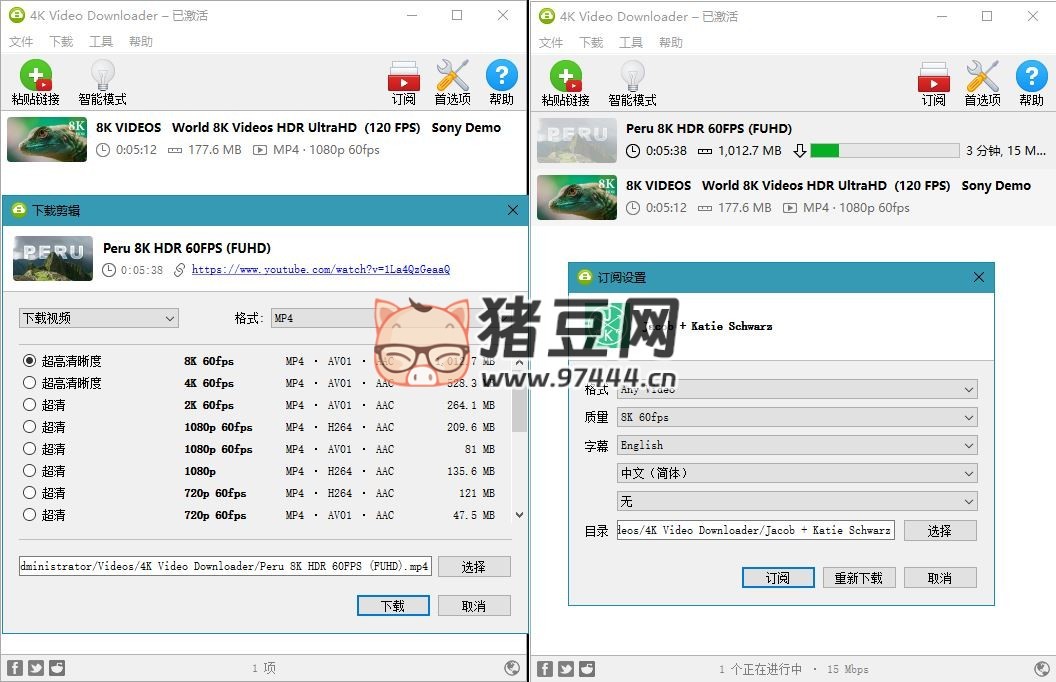
Task: Open the 字幕 dropdown showing English
Action: tap(796, 445)
